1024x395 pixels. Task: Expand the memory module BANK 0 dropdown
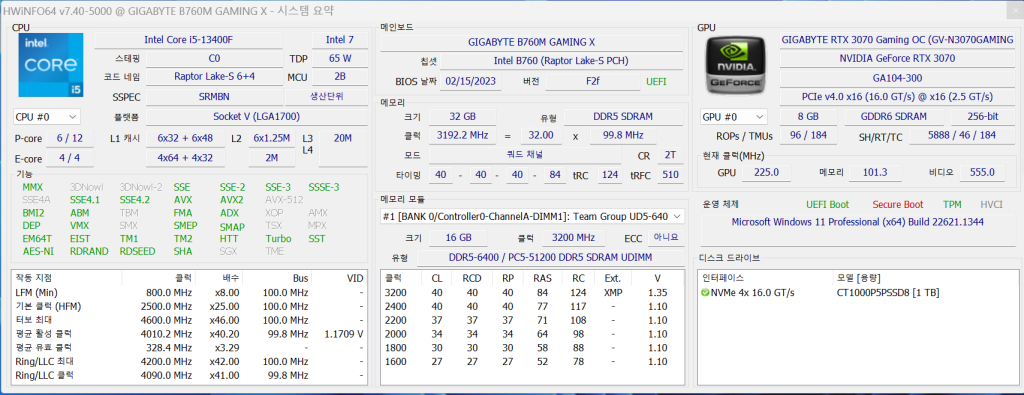tap(532, 216)
